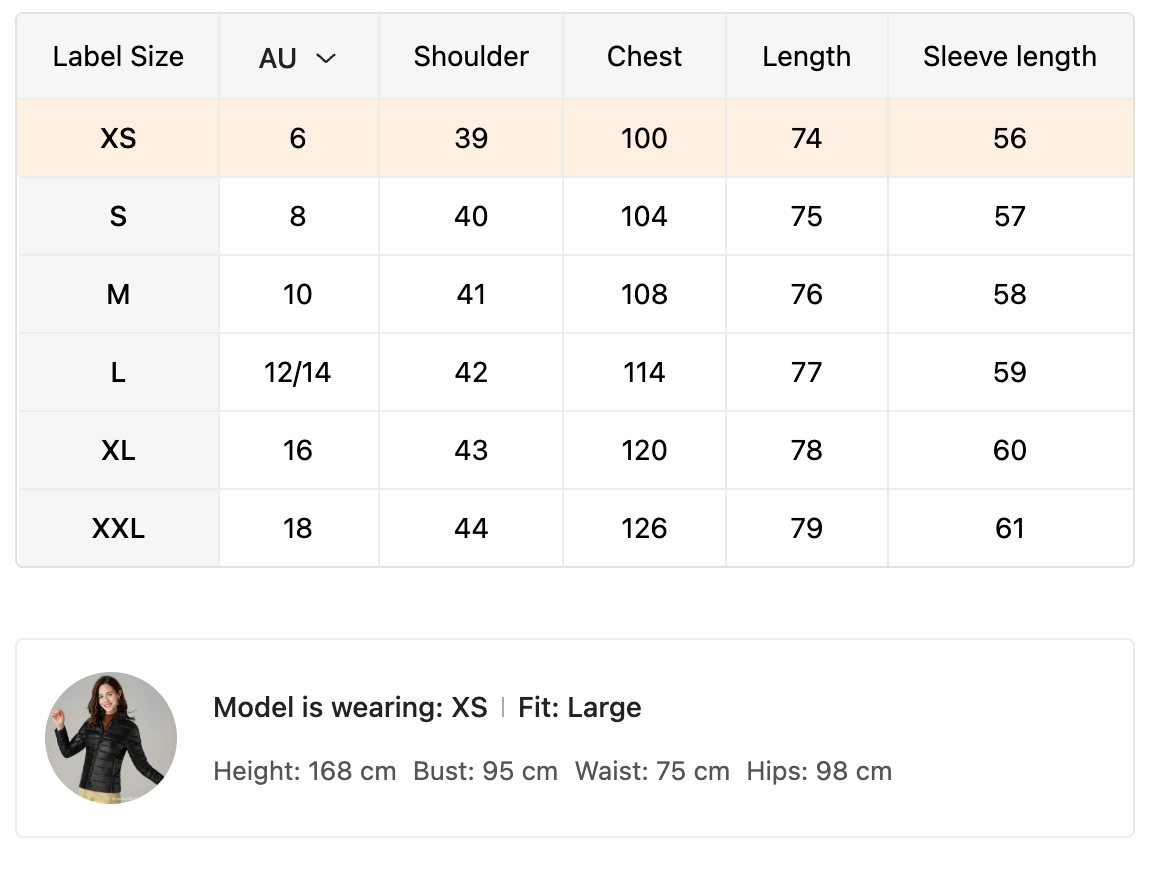This screenshot has height=870, width=1152.
Task: Click the Shoulder column header
Action: (471, 56)
